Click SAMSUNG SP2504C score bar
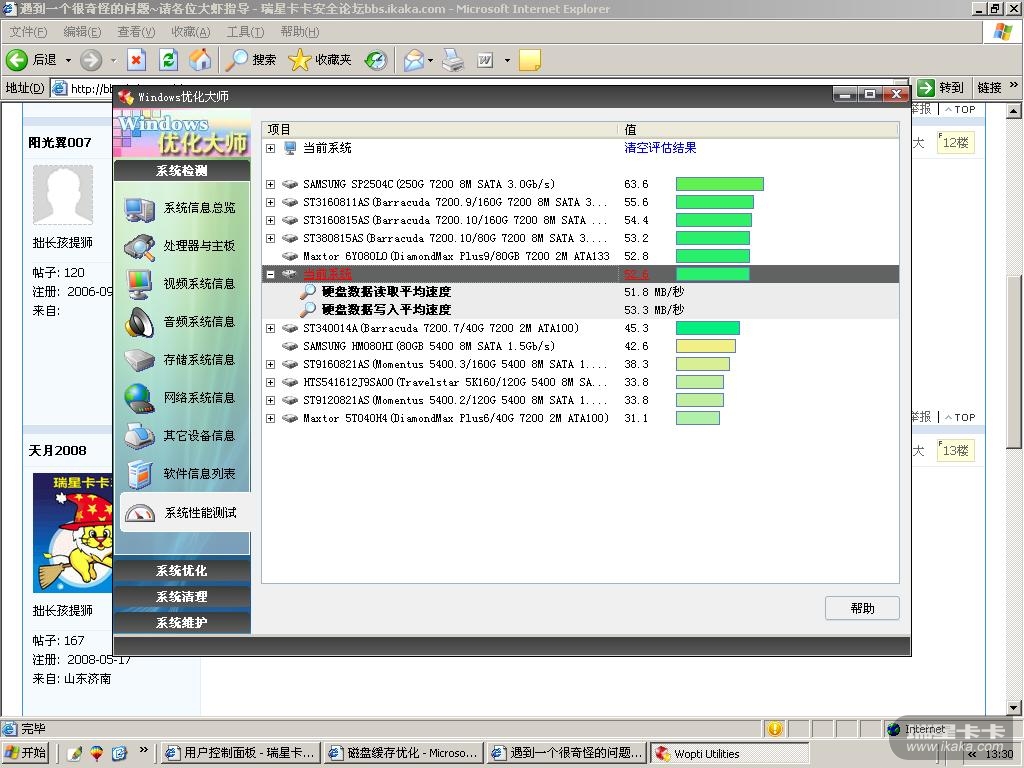This screenshot has width=1024, height=768. tap(720, 184)
